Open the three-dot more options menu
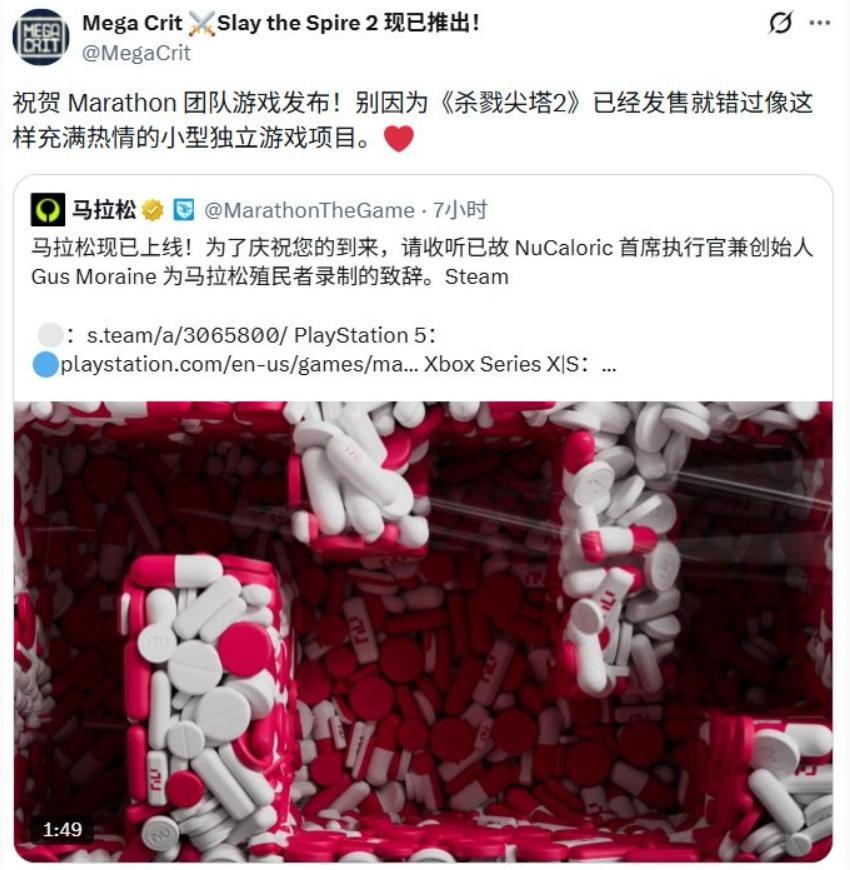This screenshot has width=850, height=870. point(819,23)
